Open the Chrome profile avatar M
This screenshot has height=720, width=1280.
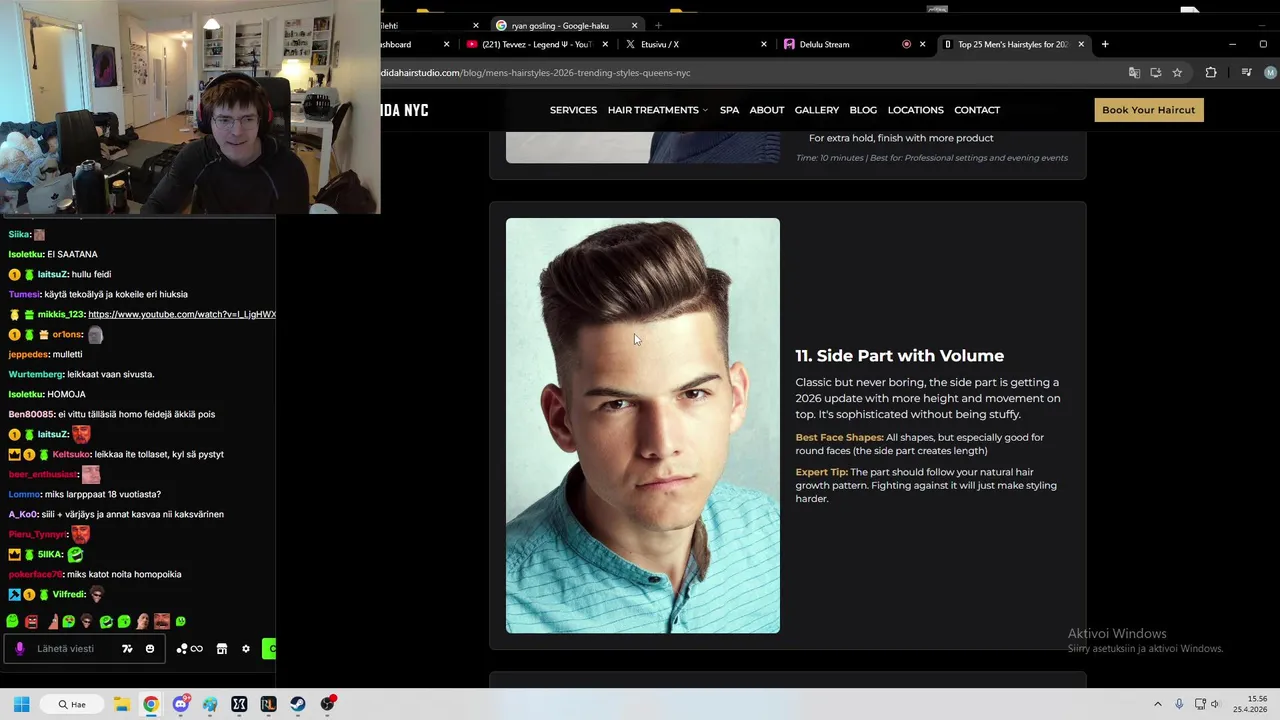(1270, 73)
